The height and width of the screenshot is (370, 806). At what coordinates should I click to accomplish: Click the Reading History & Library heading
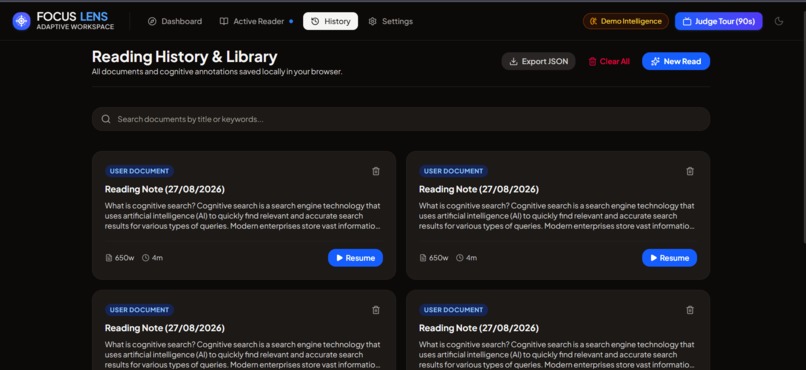(185, 57)
